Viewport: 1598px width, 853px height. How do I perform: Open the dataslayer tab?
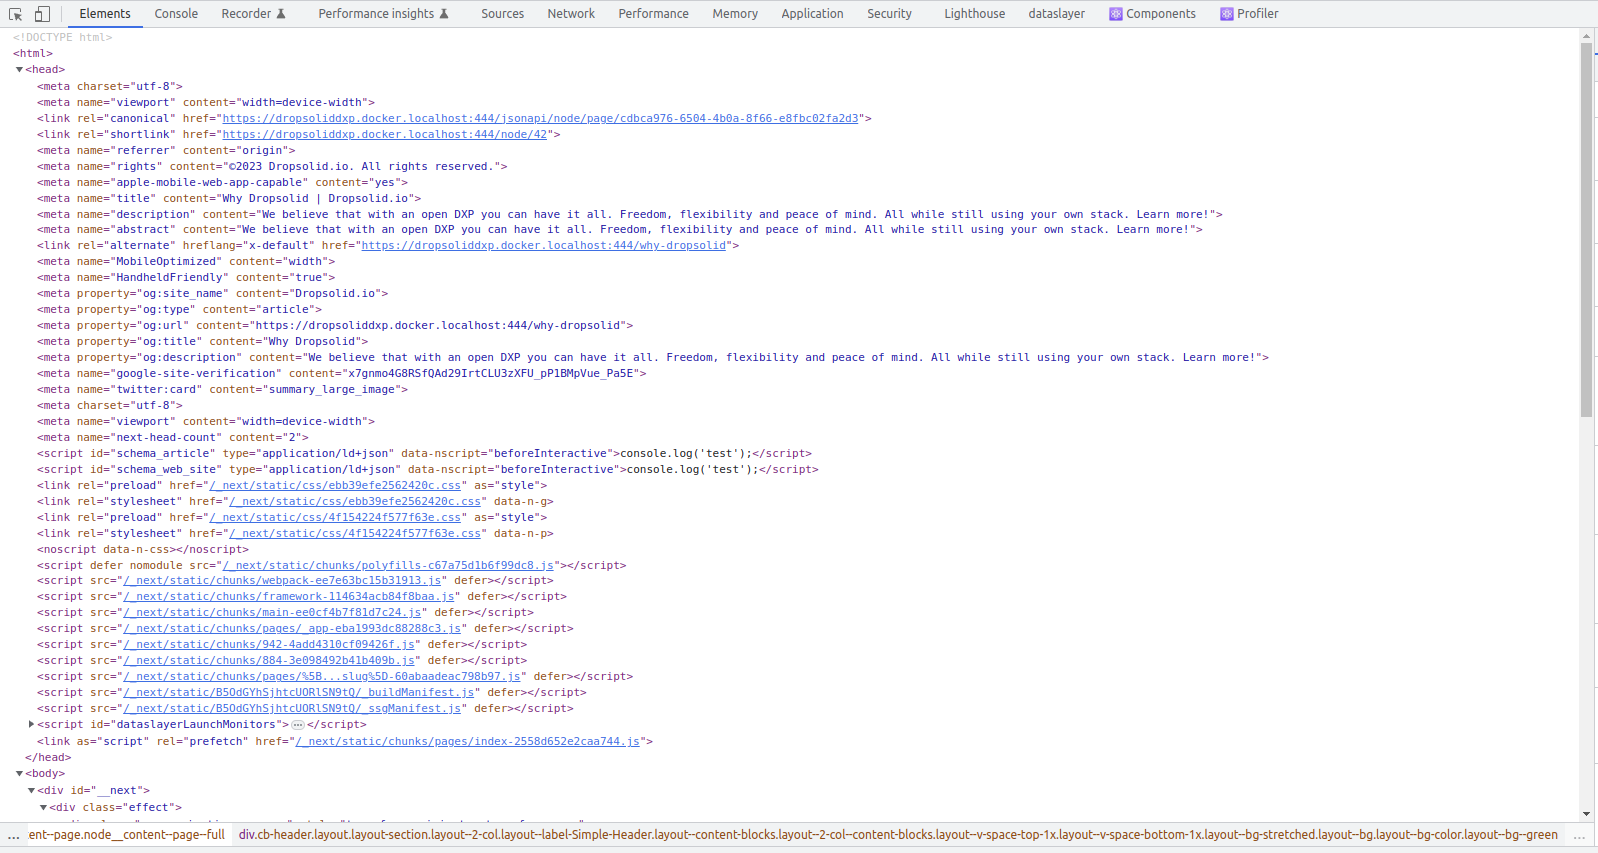[1056, 14]
